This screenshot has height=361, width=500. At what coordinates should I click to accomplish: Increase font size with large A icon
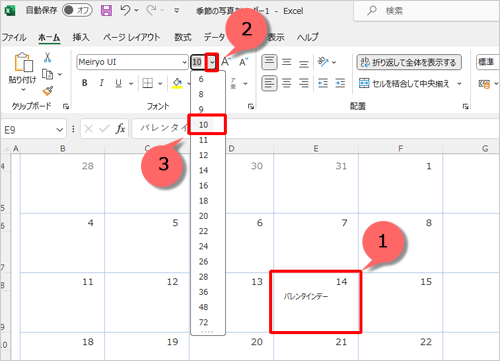click(x=226, y=62)
